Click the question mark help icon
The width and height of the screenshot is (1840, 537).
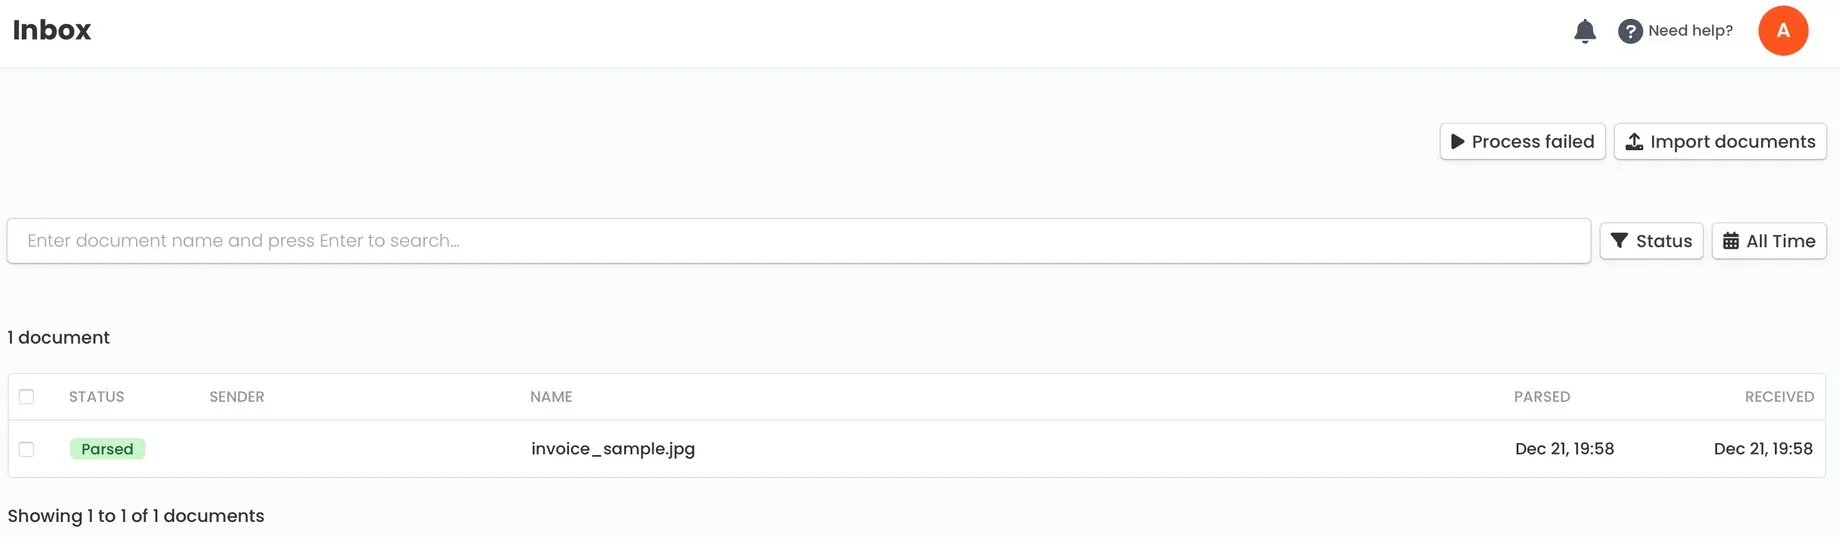[x=1630, y=31]
